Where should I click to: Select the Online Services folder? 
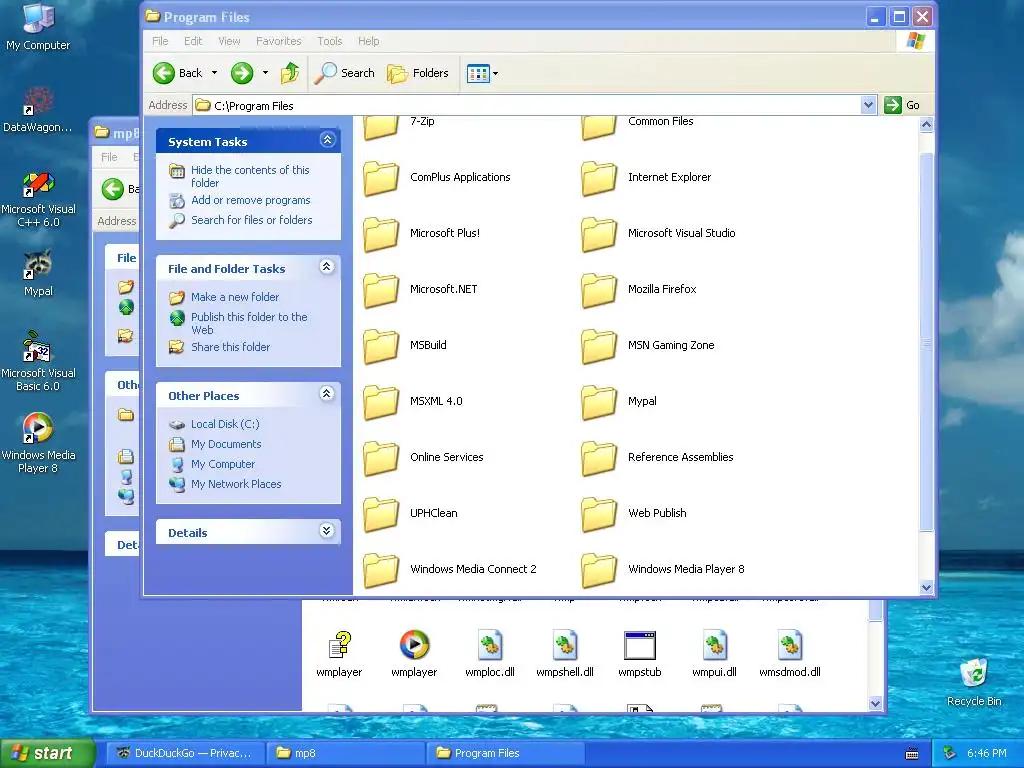423,458
